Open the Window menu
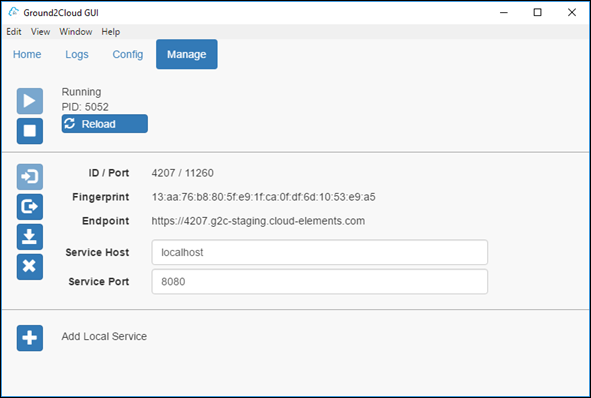 pyautogui.click(x=76, y=32)
